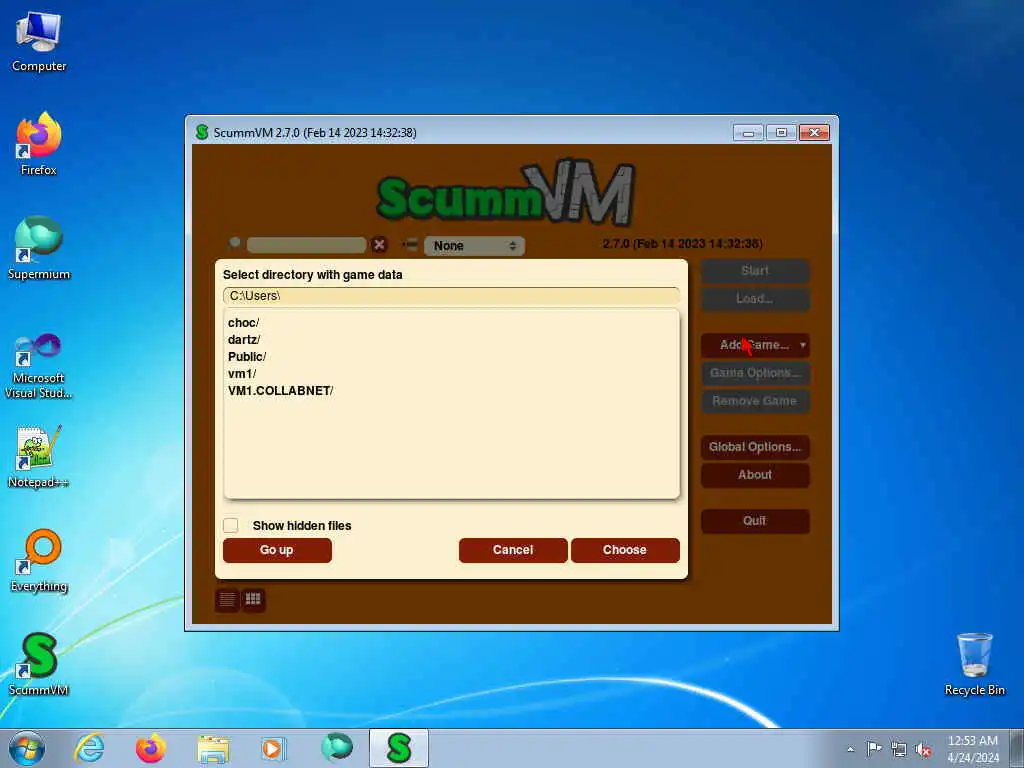This screenshot has width=1024, height=768.
Task: Cancel the directory selection dialog
Action: point(513,550)
